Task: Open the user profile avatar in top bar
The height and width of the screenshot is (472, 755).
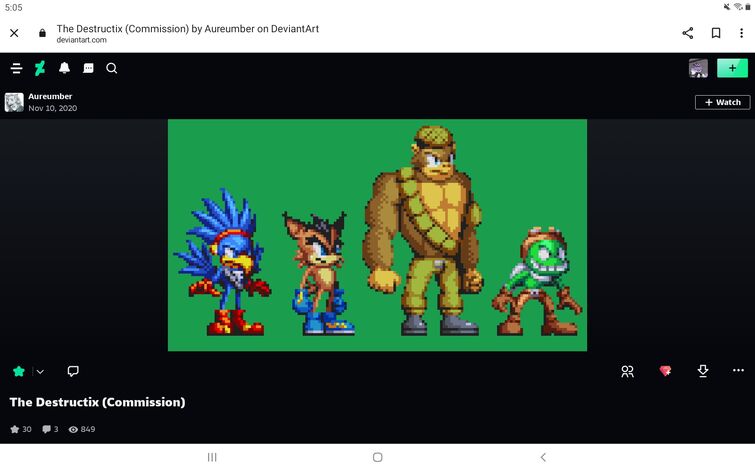Action: 698,68
